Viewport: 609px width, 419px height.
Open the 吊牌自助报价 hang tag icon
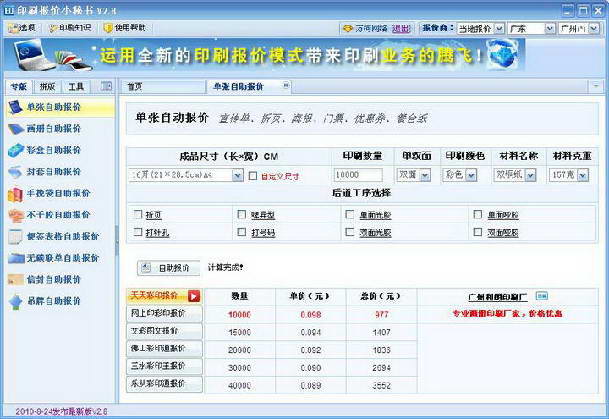pos(16,301)
